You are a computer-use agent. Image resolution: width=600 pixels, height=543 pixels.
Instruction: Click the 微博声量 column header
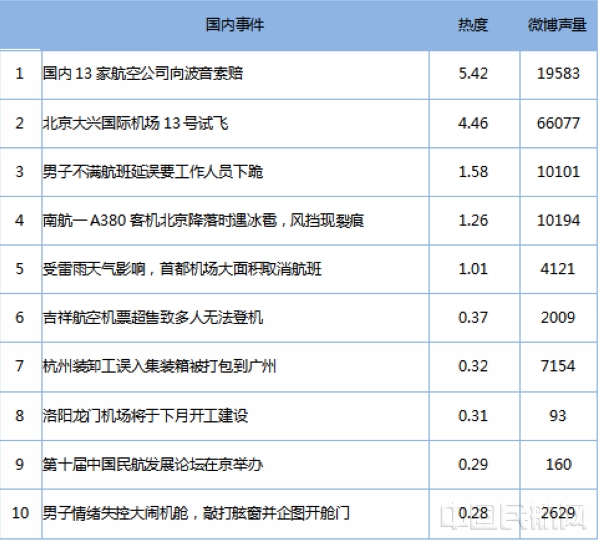point(557,24)
